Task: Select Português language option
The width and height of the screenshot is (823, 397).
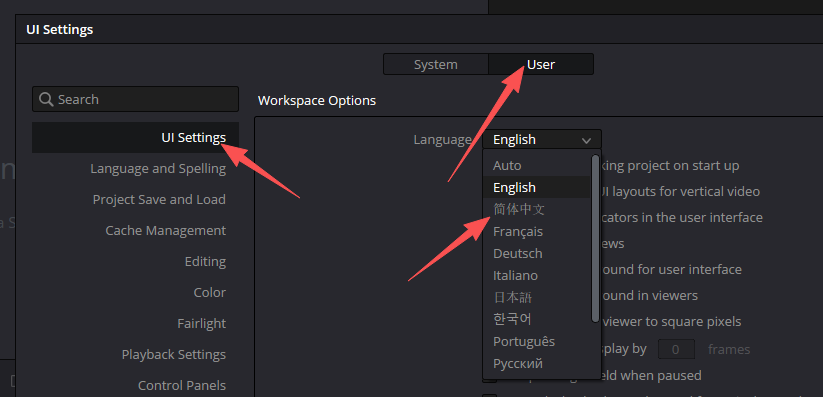Action: (537, 341)
